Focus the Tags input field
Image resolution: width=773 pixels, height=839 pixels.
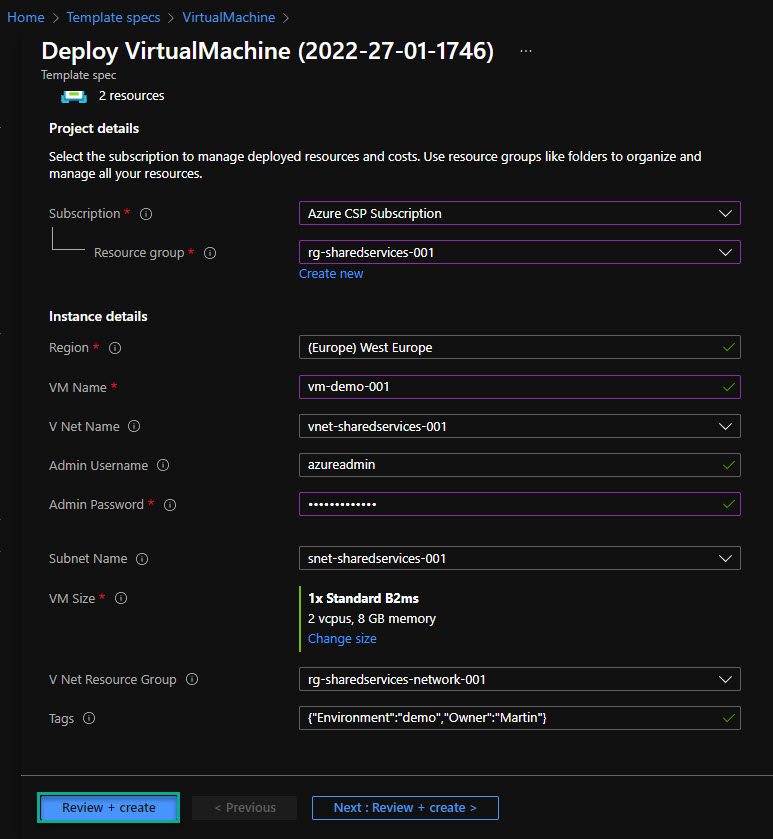point(519,718)
